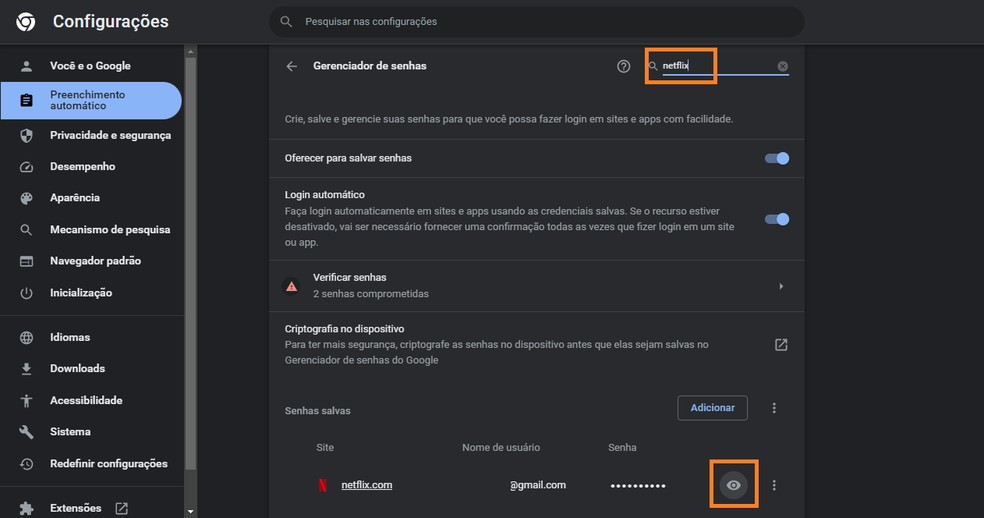
Task: Click the accessibility figure icon in the sidebar
Action: click(x=26, y=401)
